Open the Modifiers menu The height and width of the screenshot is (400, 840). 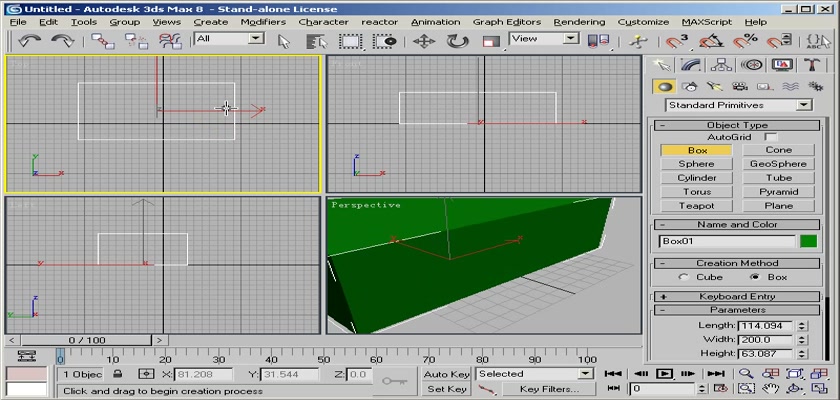point(263,22)
